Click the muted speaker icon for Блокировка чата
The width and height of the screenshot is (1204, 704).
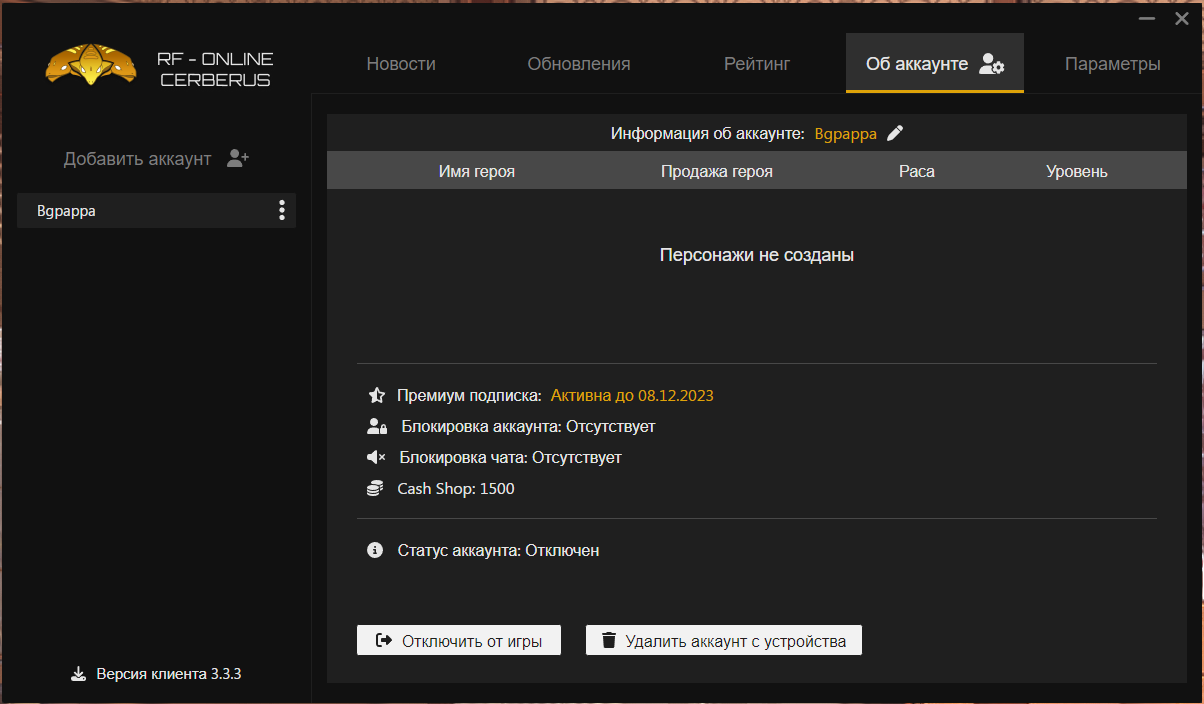376,458
